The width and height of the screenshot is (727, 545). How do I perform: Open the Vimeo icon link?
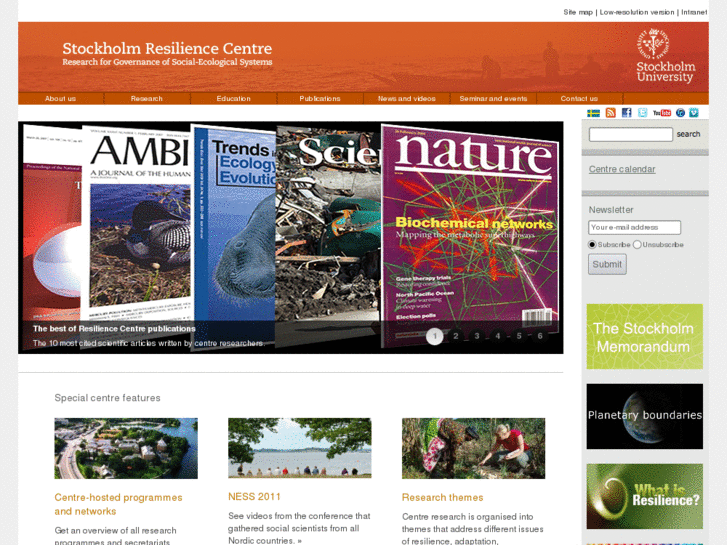coord(694,113)
